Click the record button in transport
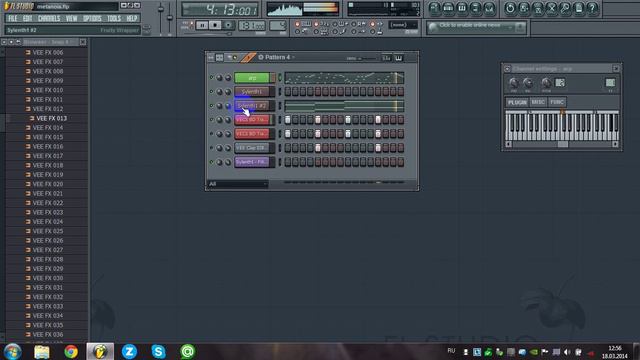This screenshot has width=640, height=360. click(x=228, y=25)
